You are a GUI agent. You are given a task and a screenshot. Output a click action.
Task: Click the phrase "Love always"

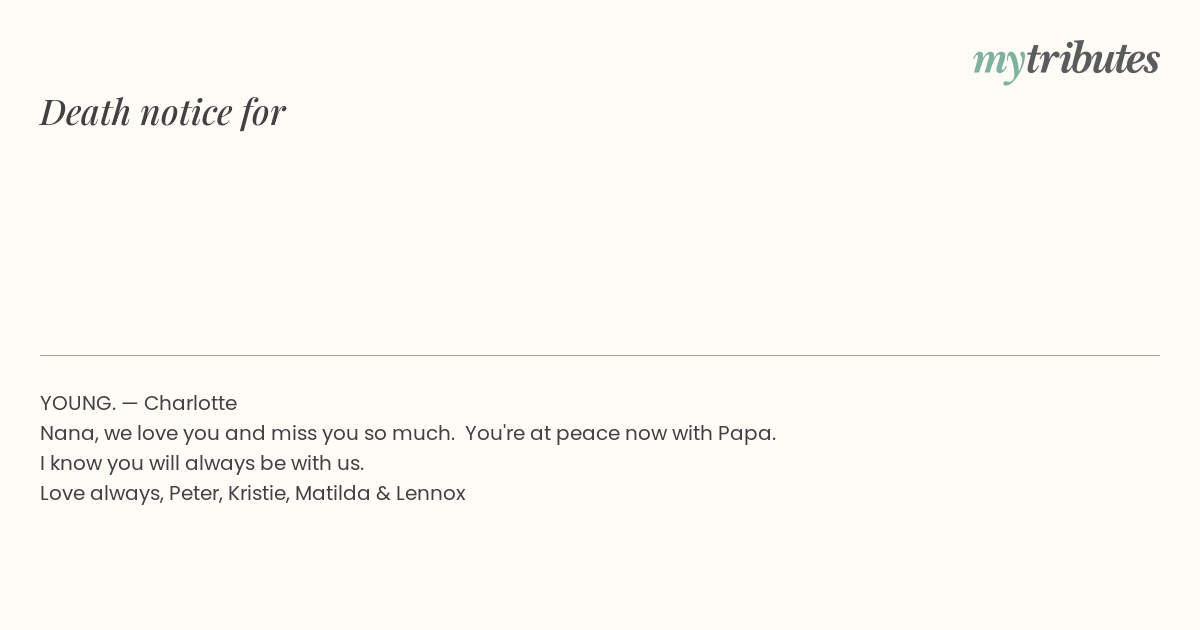click(x=100, y=494)
